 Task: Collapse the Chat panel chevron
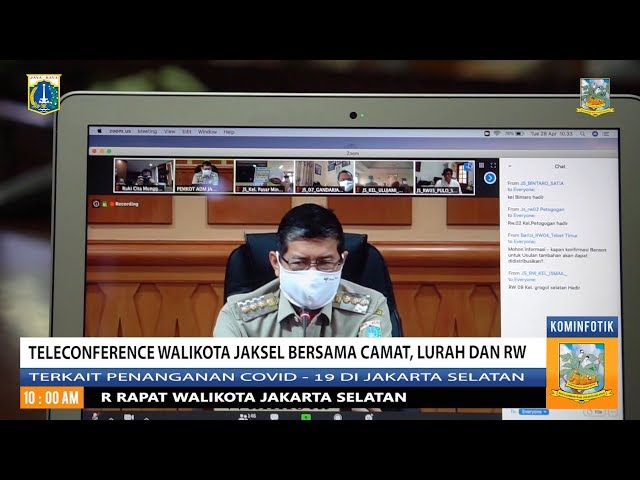click(x=510, y=166)
